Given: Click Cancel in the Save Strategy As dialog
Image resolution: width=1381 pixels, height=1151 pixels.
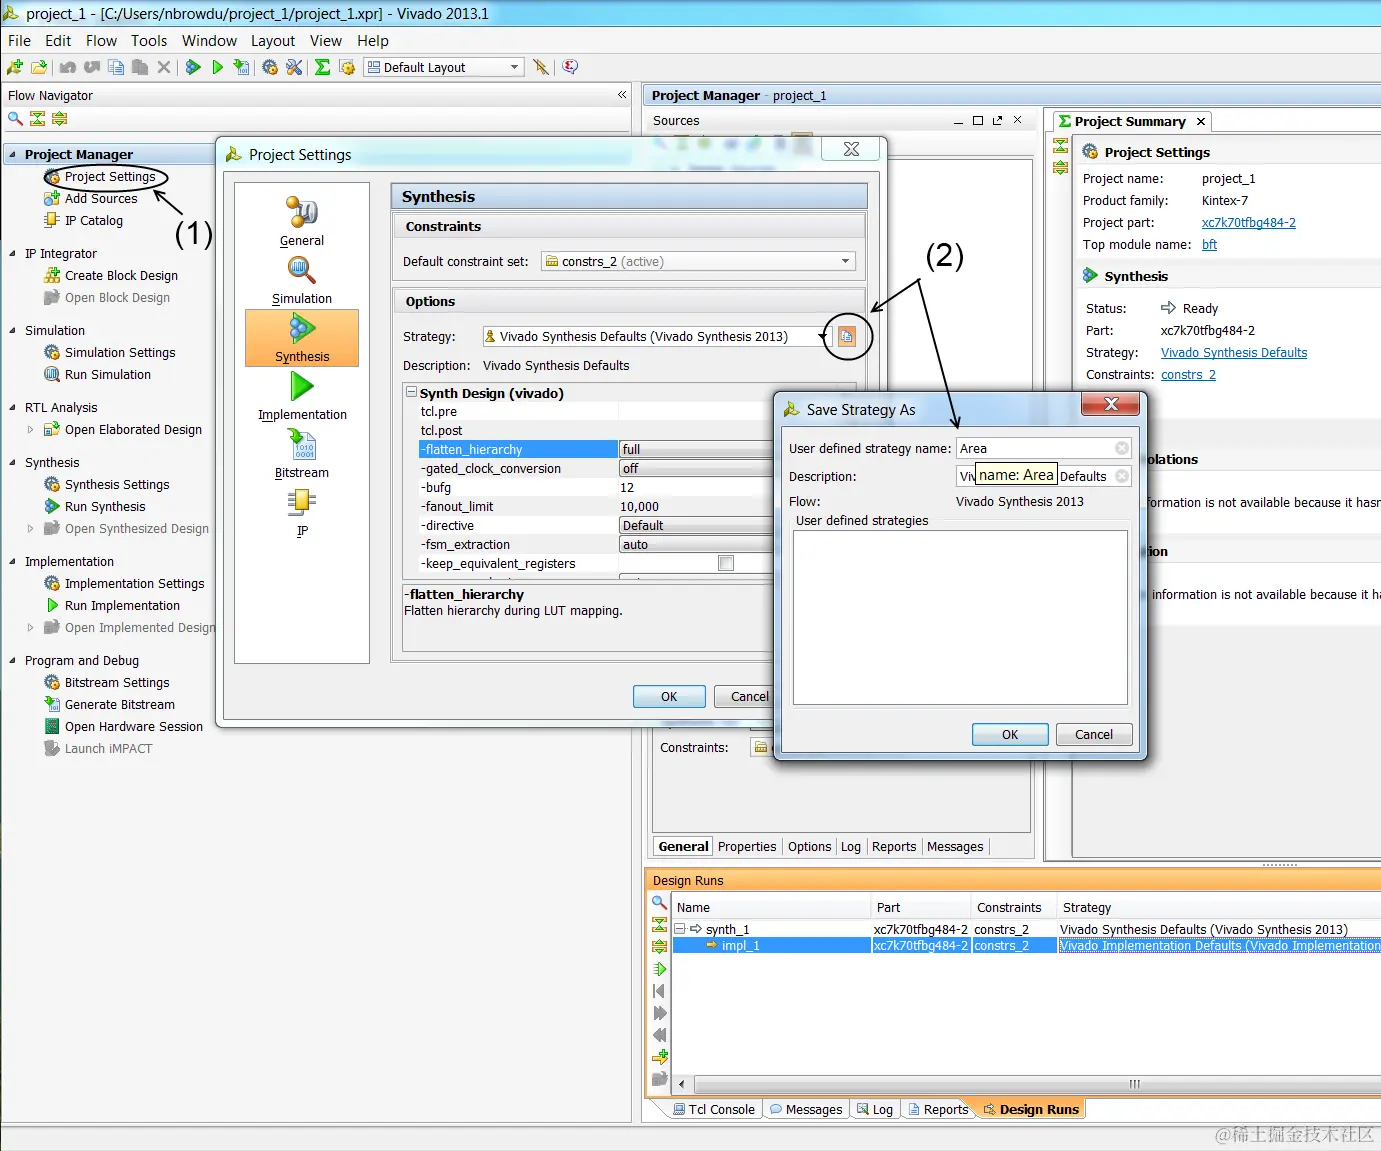Looking at the screenshot, I should (x=1094, y=734).
